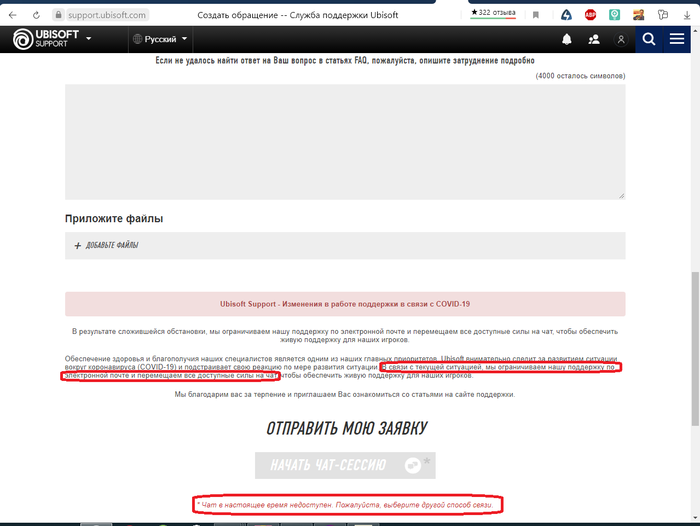Image resolution: width=700 pixels, height=526 pixels.
Task: Open the hamburger menu
Action: (677, 39)
